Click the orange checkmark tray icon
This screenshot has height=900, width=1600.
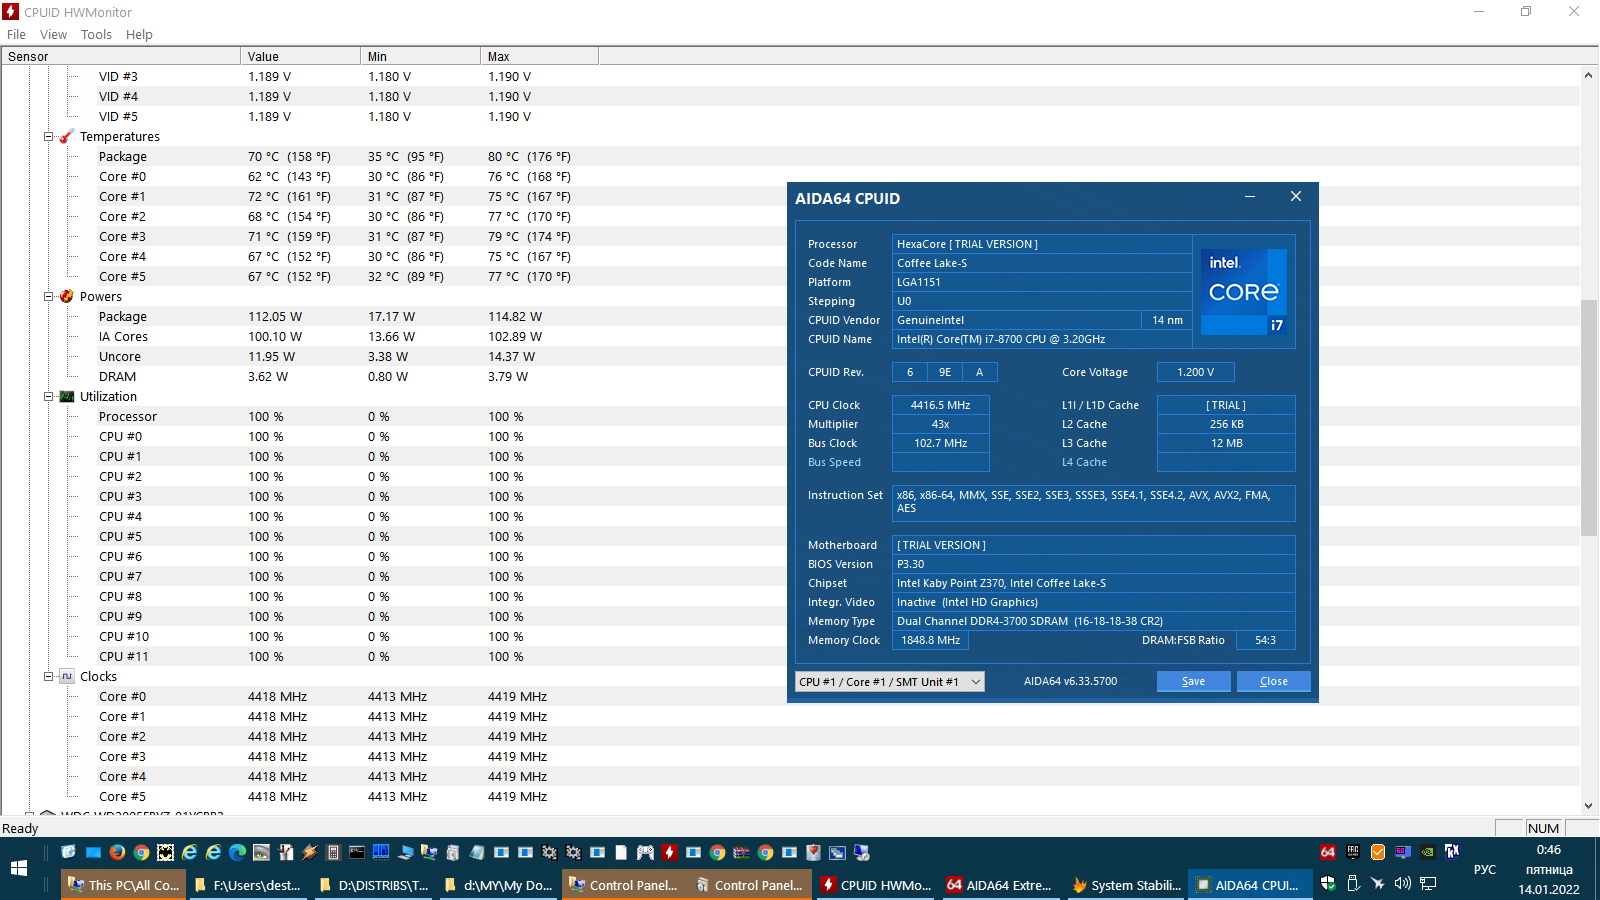(x=1378, y=852)
